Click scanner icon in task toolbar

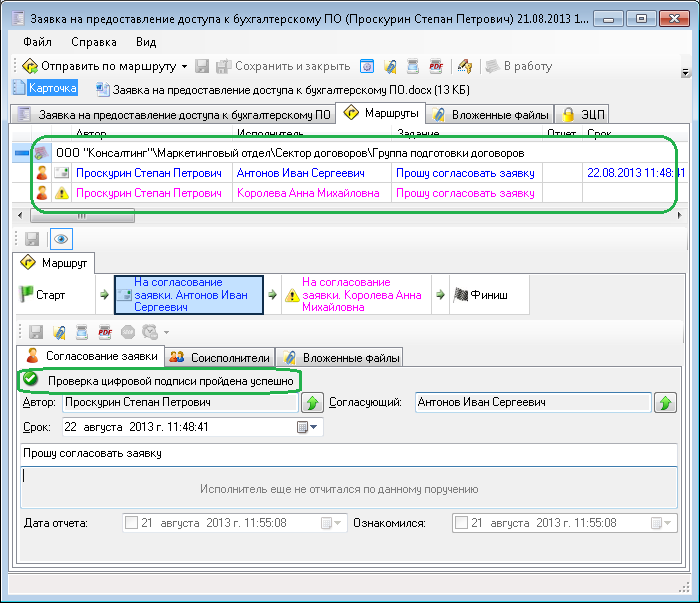pos(82,332)
